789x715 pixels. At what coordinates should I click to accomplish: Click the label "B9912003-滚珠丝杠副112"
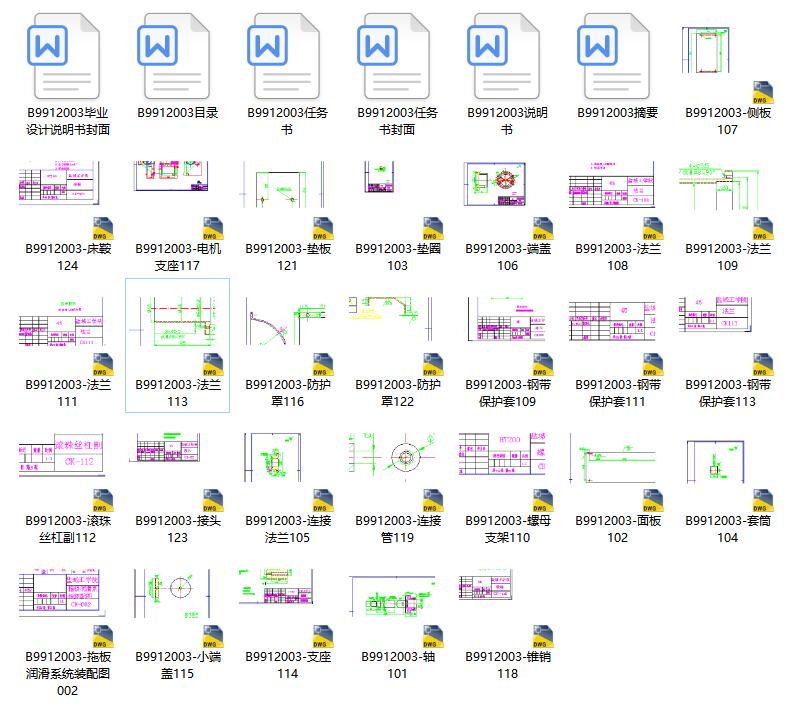coord(68,528)
